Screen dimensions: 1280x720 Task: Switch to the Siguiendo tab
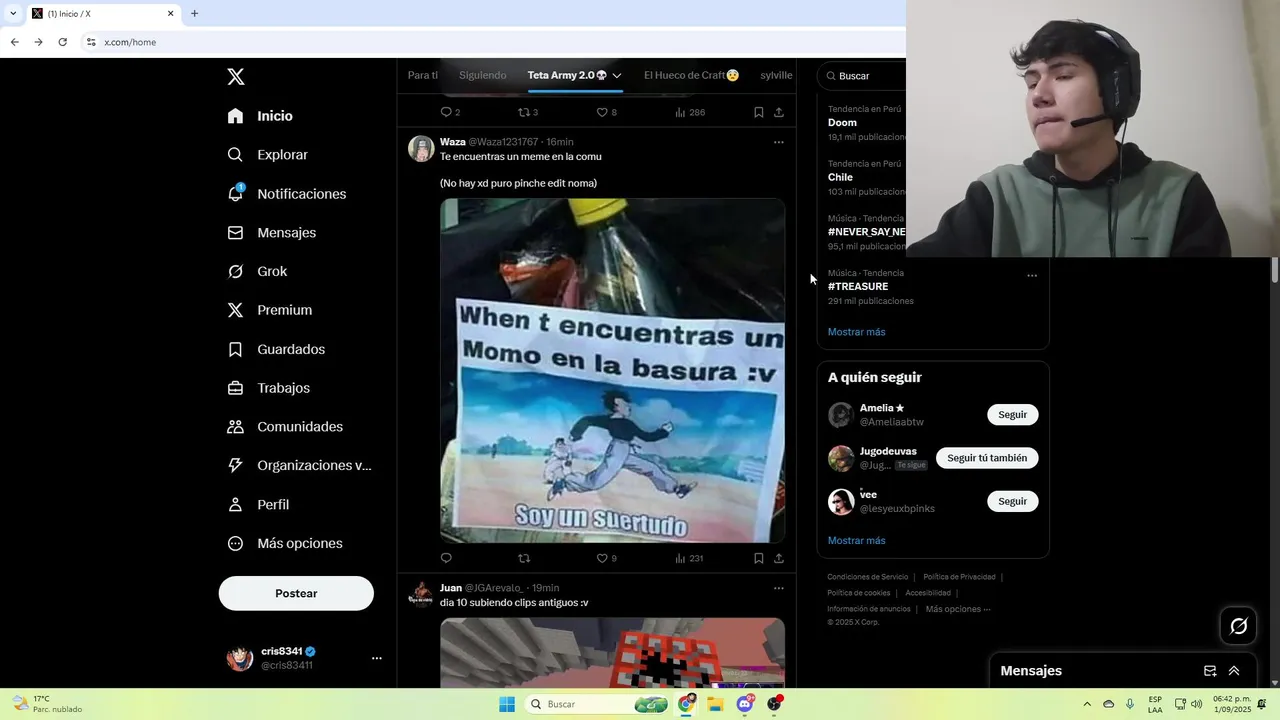click(482, 75)
